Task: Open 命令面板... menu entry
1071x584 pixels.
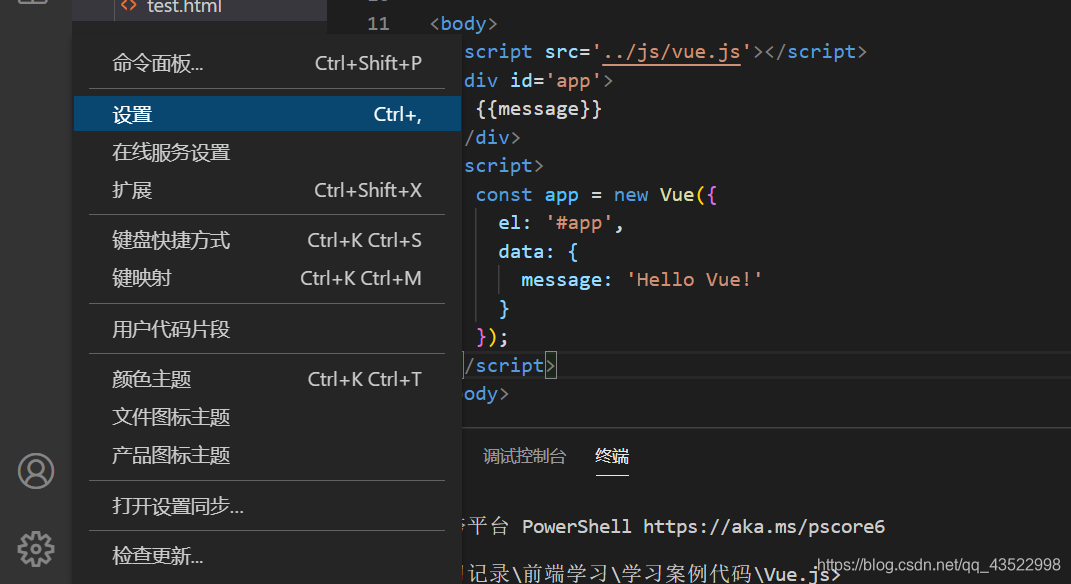Action: click(x=267, y=64)
